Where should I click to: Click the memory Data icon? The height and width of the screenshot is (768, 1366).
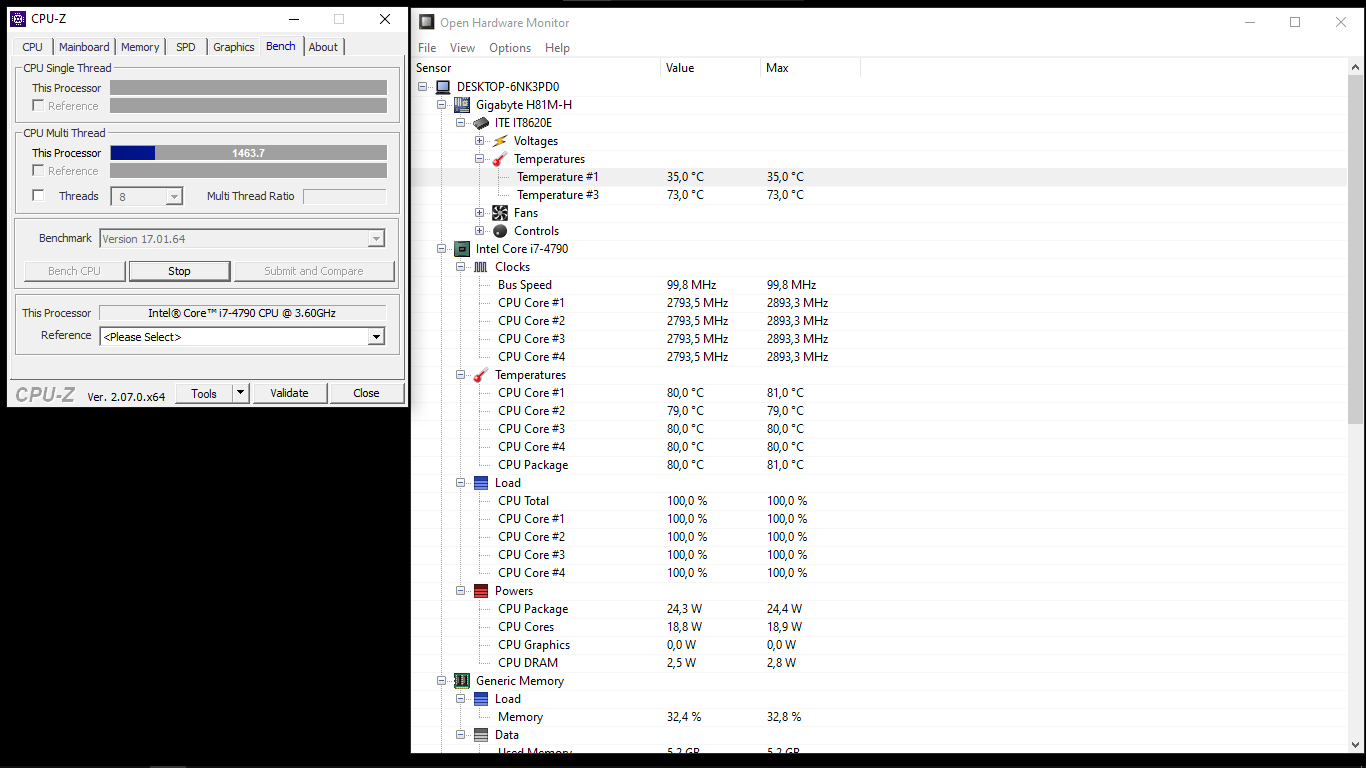pos(481,735)
